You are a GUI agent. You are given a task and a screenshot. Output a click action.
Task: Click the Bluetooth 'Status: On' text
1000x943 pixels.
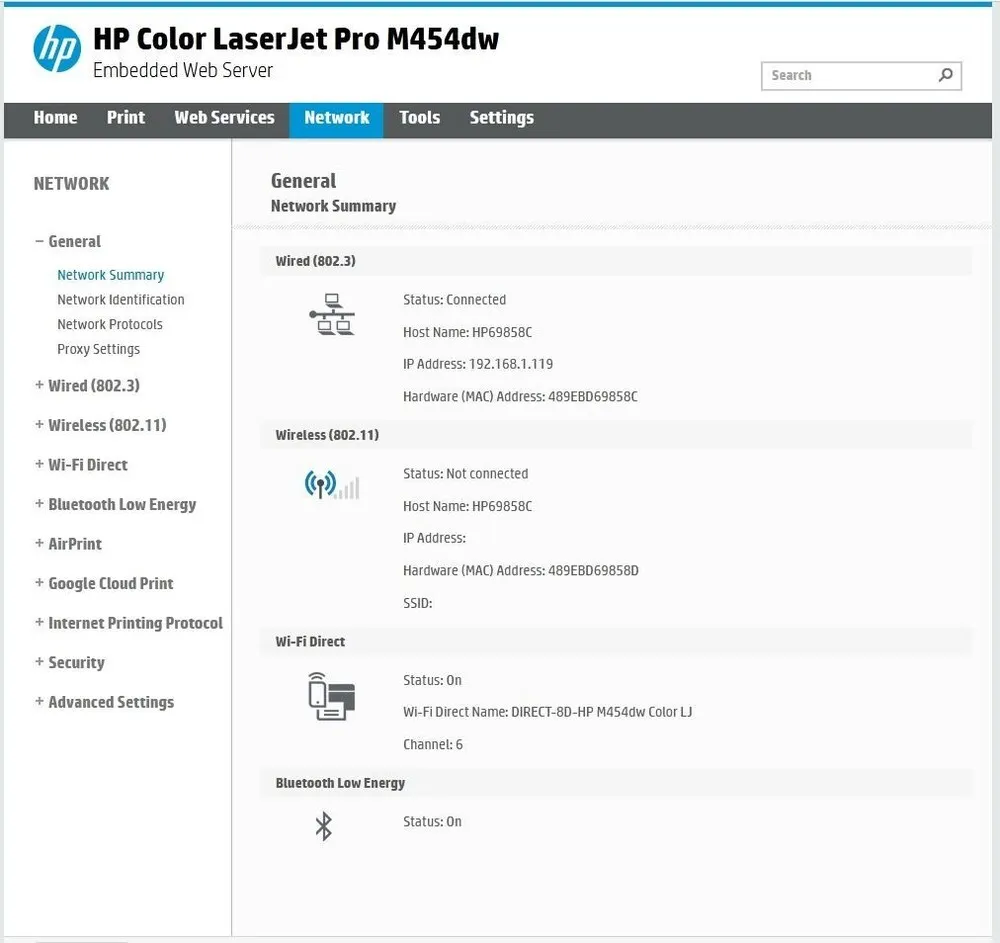[x=432, y=822]
